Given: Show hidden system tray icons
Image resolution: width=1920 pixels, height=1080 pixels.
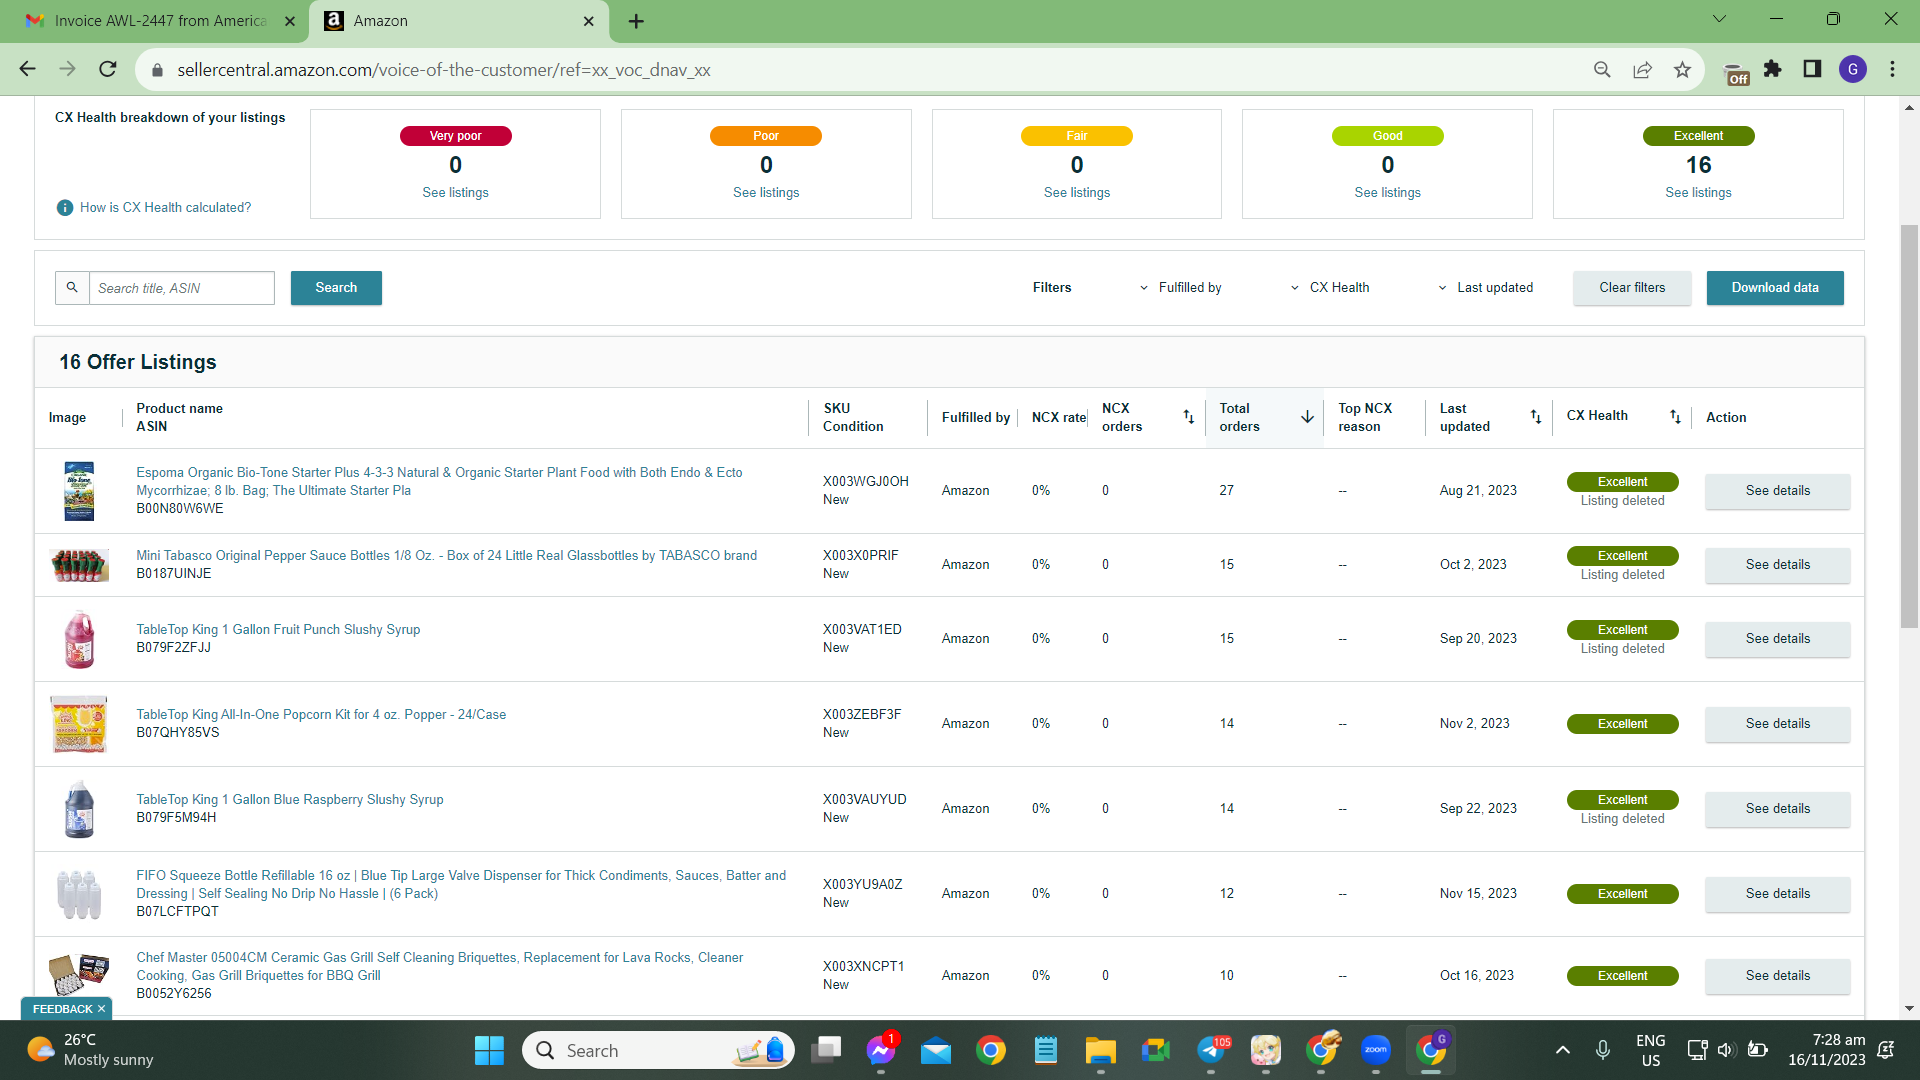Looking at the screenshot, I should pos(1562,1050).
